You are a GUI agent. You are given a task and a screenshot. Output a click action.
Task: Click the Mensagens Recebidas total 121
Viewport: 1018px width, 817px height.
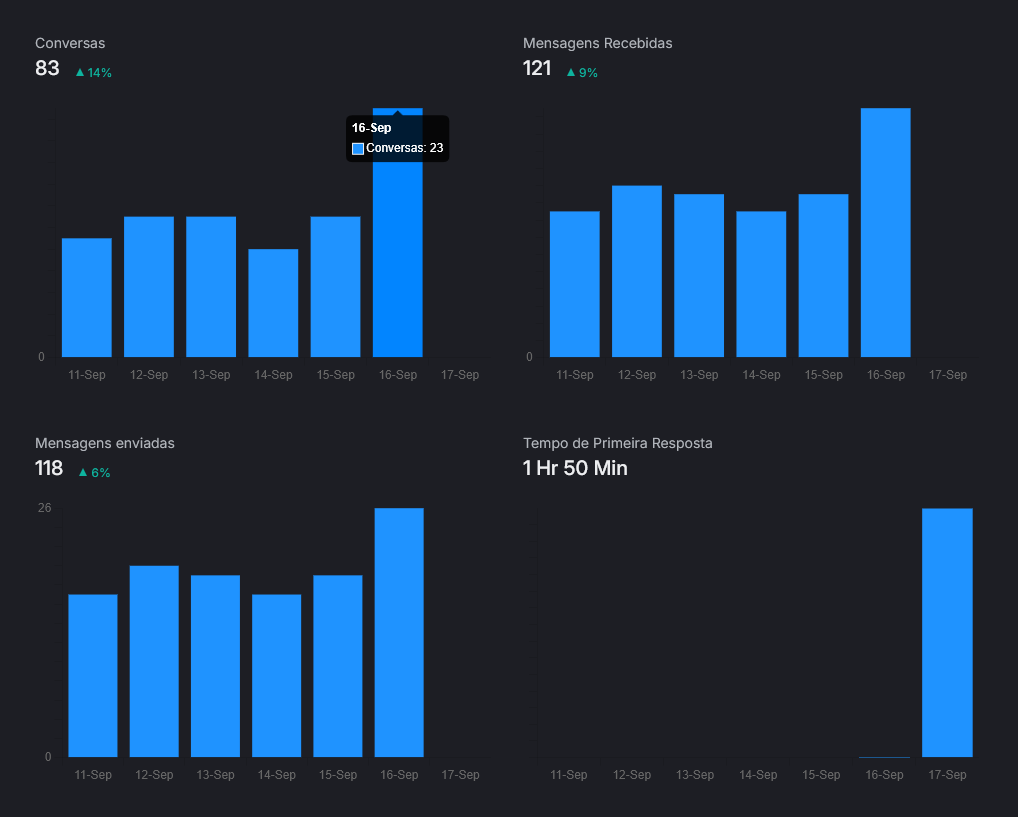(537, 68)
